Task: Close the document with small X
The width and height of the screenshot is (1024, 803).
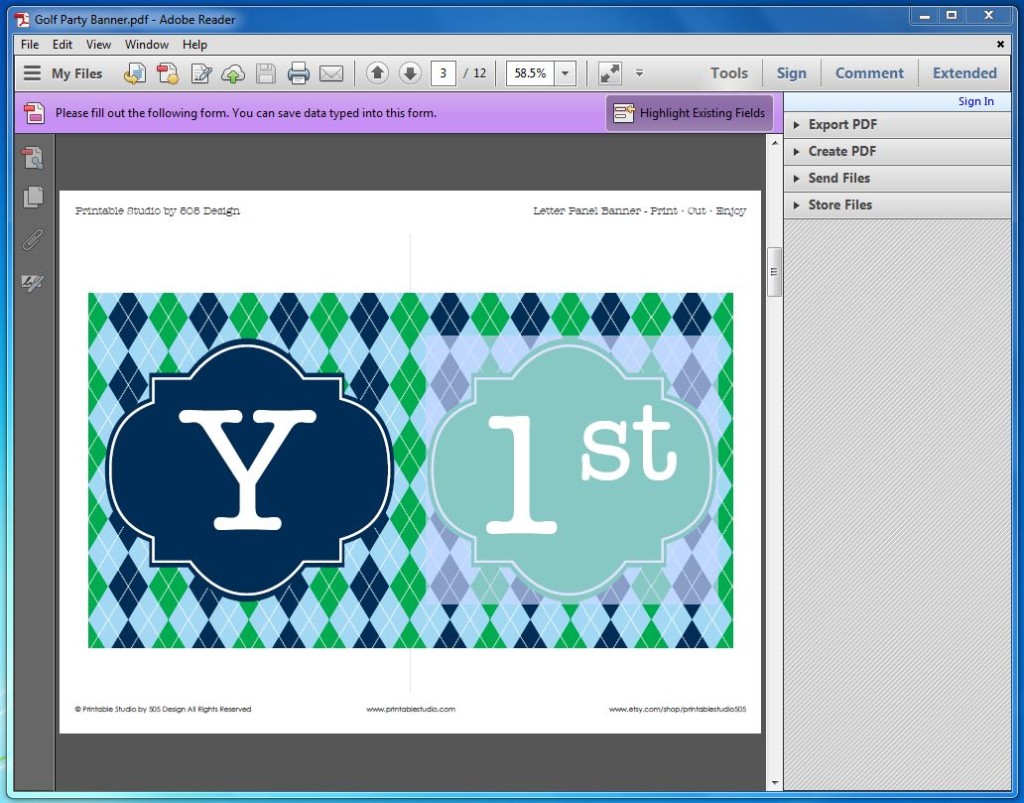Action: click(1000, 44)
